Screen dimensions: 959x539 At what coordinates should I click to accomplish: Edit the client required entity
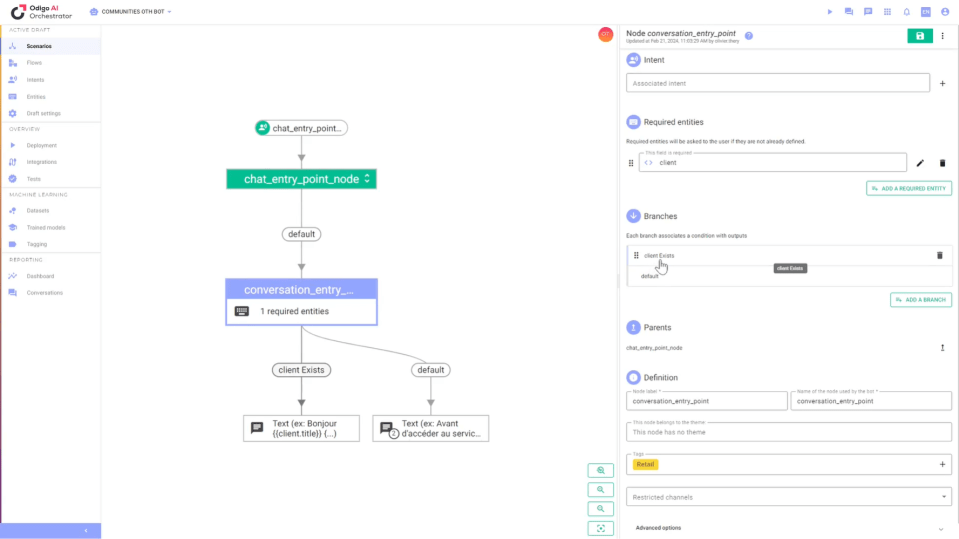click(x=920, y=163)
